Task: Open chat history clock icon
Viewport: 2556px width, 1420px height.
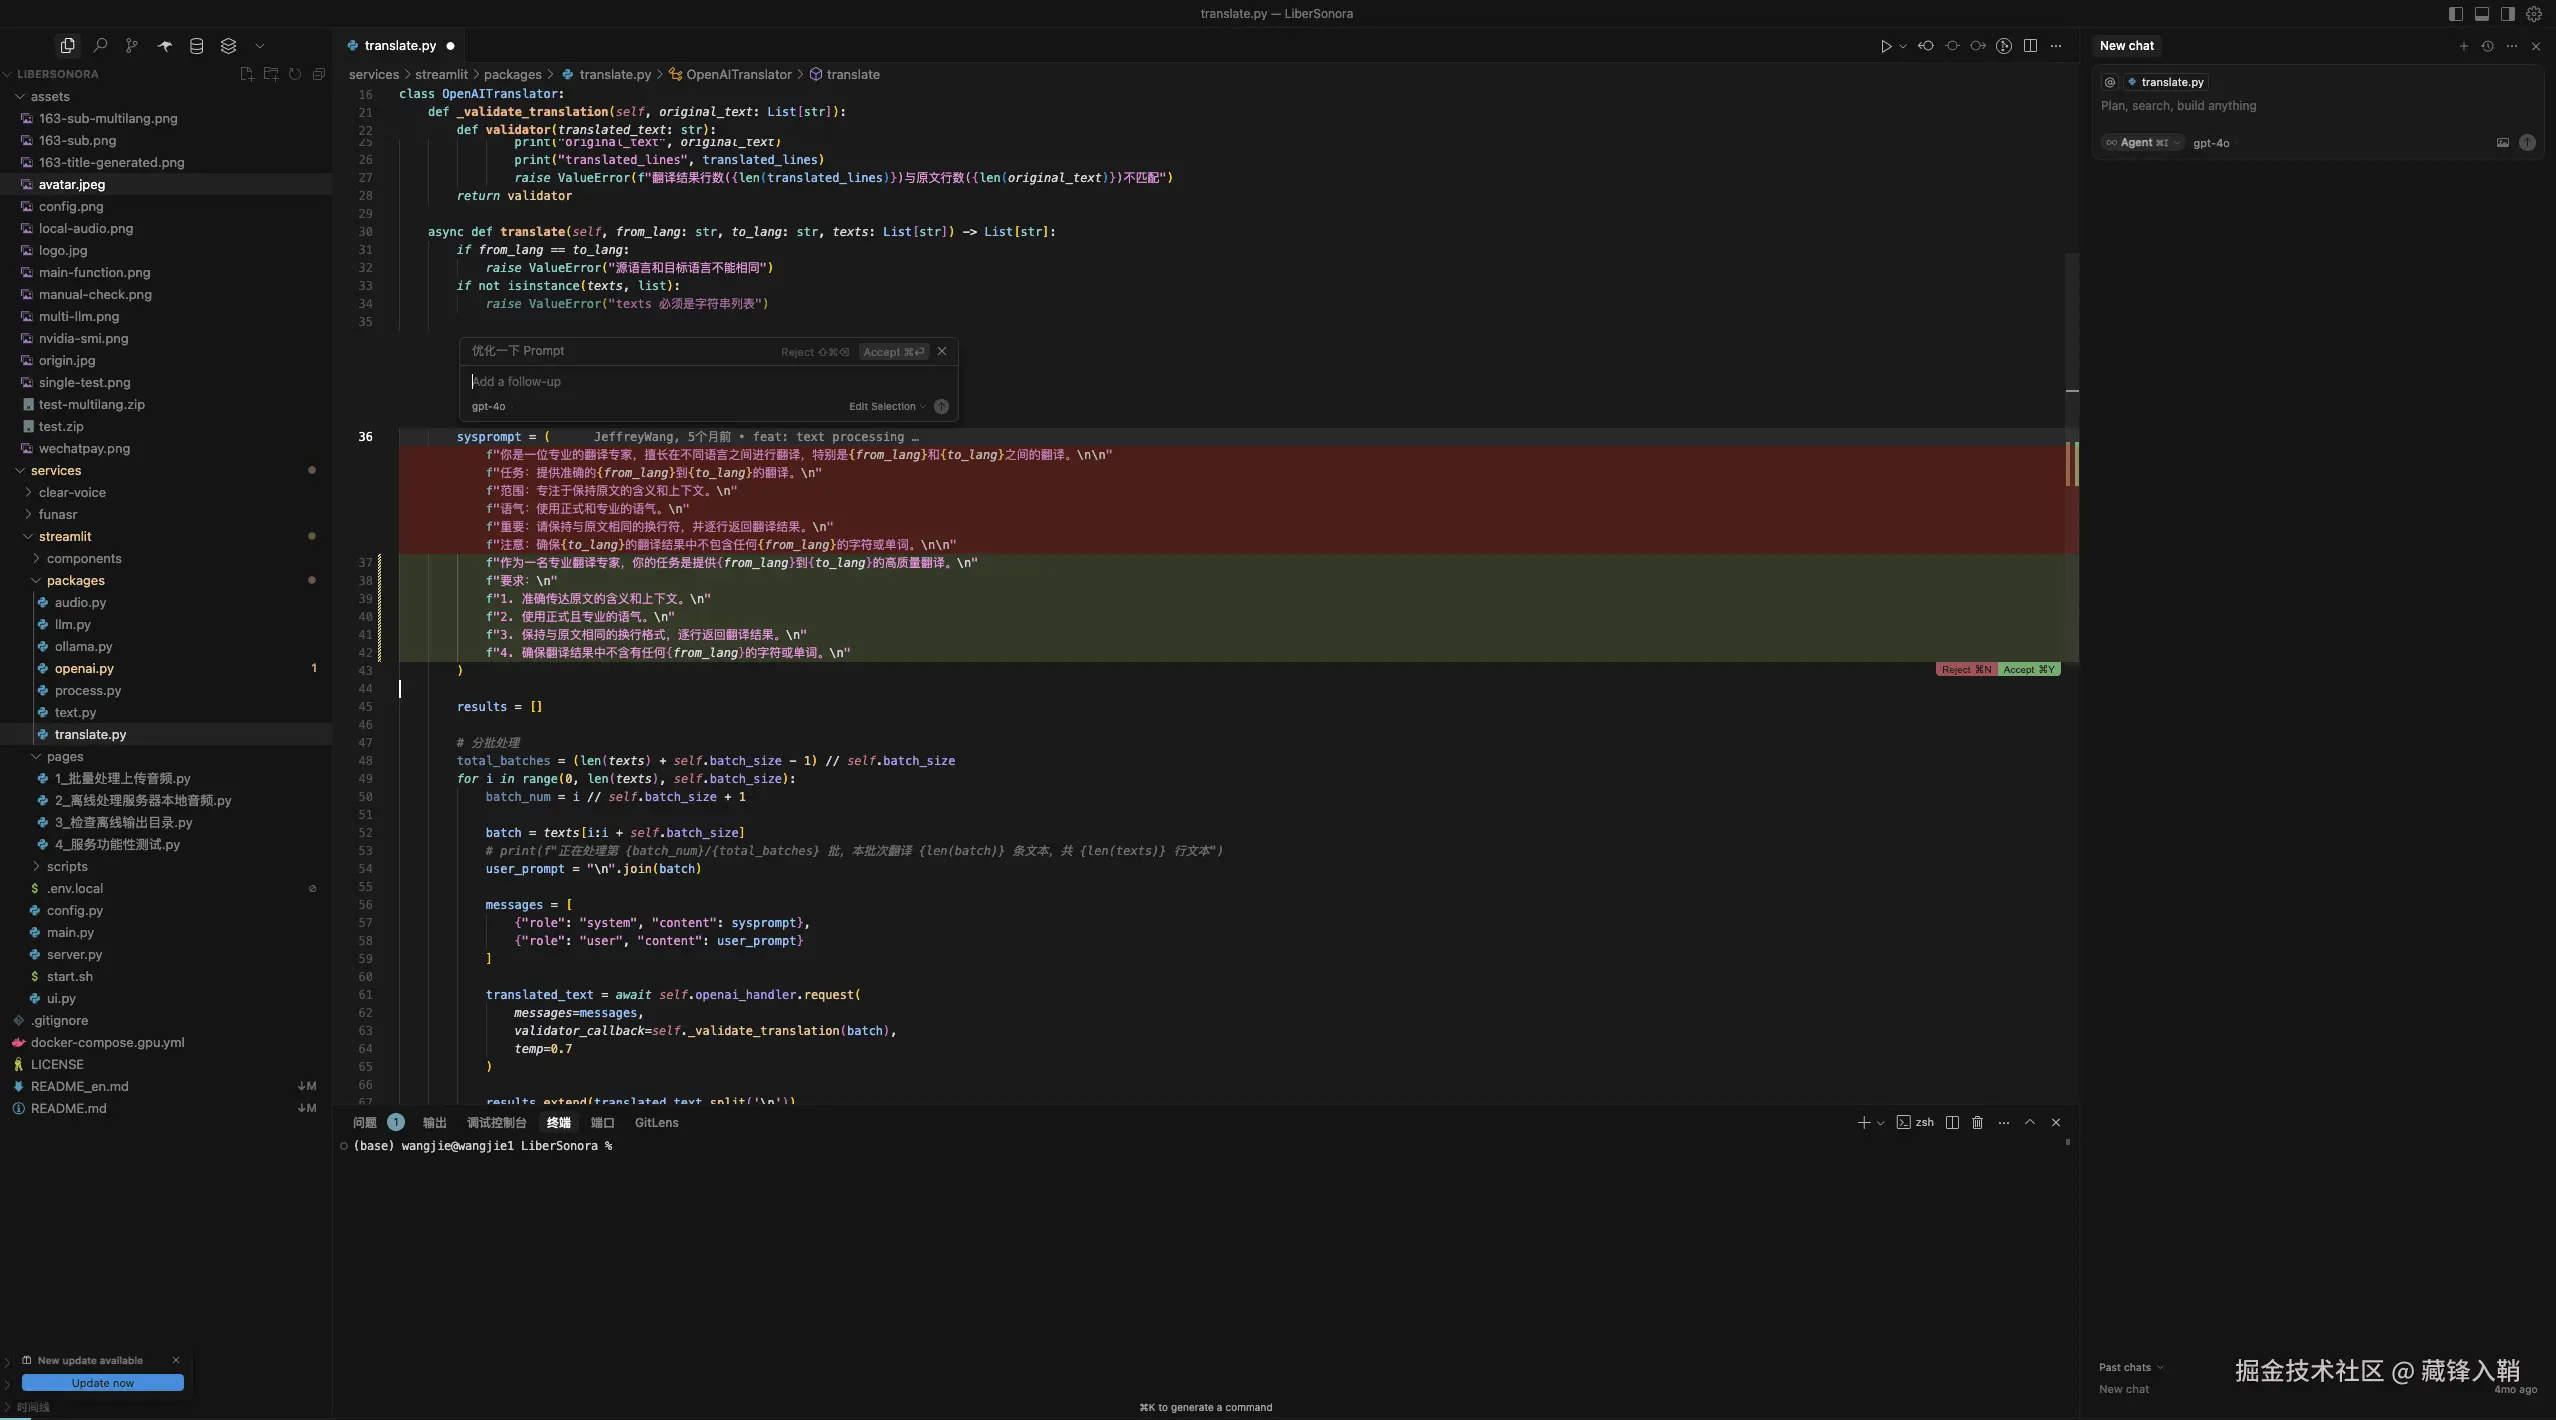Action: [2487, 46]
